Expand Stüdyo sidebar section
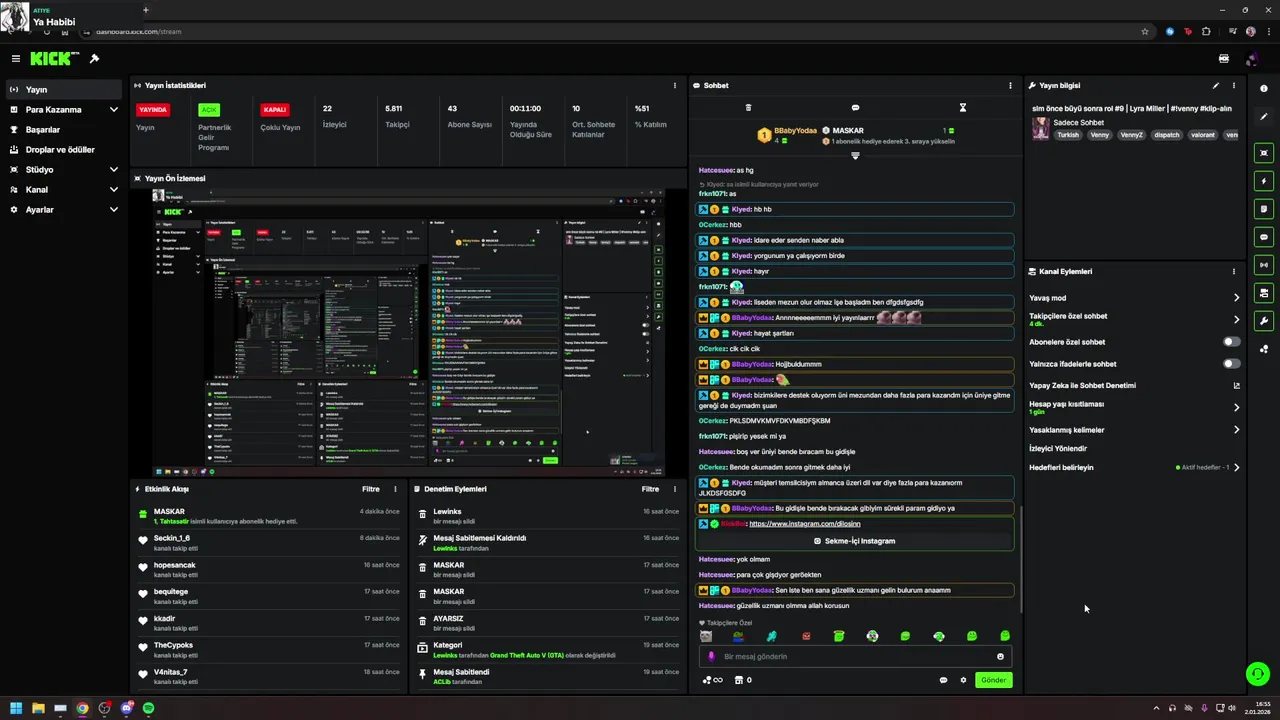This screenshot has width=1280, height=720. click(x=113, y=170)
